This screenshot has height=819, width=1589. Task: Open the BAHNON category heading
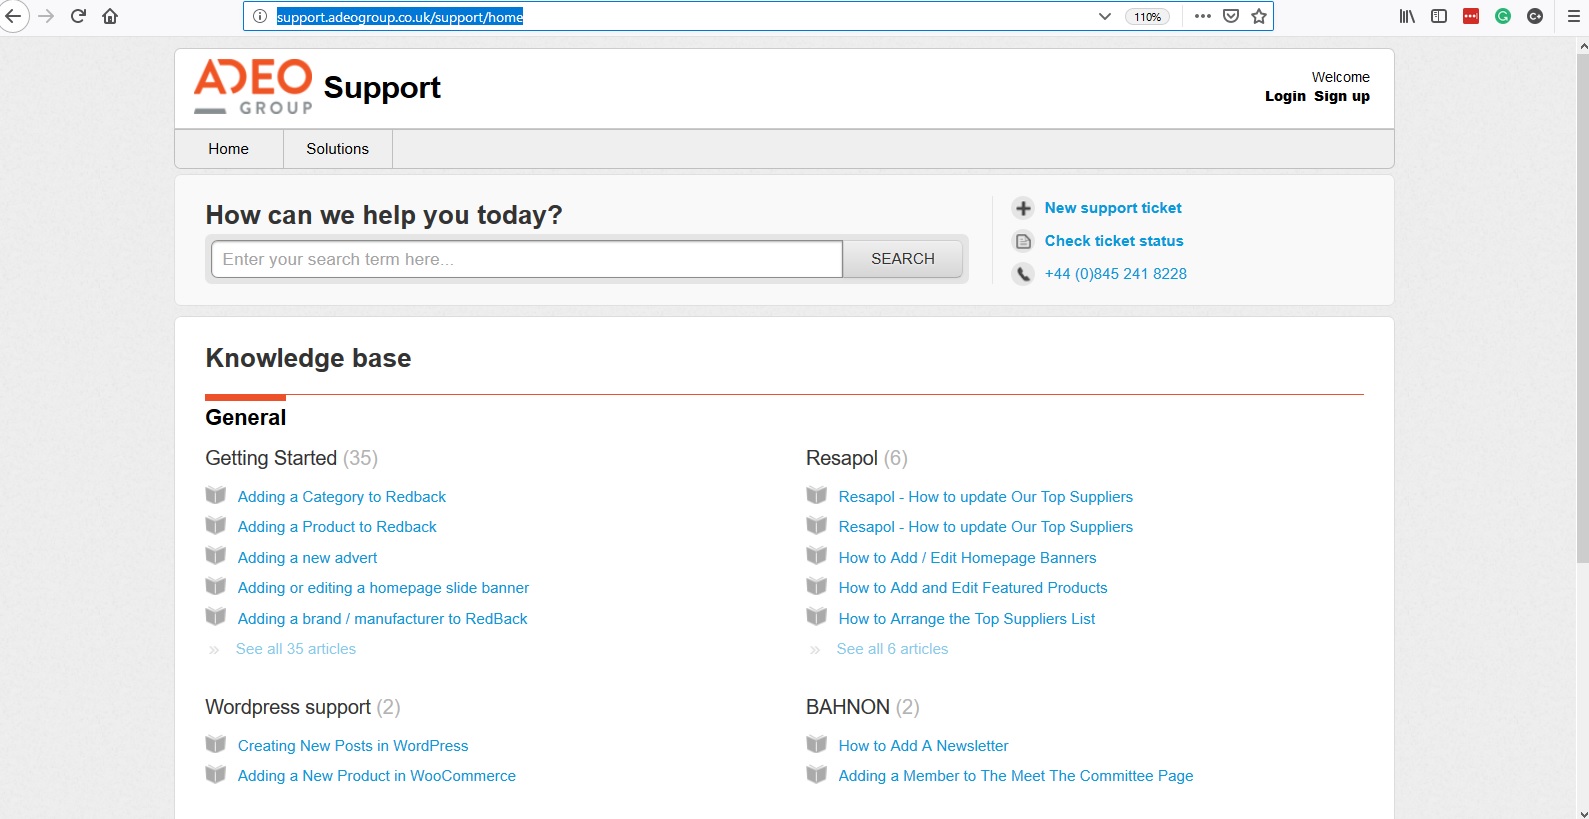point(848,707)
